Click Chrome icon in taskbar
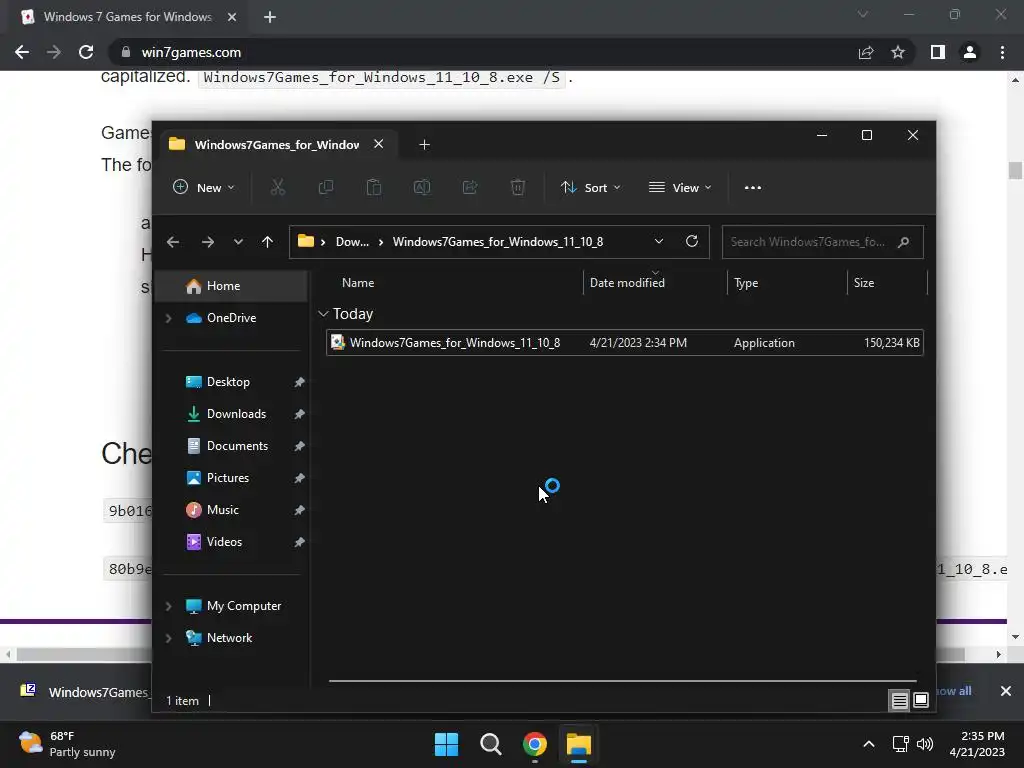This screenshot has width=1024, height=768. 535,744
